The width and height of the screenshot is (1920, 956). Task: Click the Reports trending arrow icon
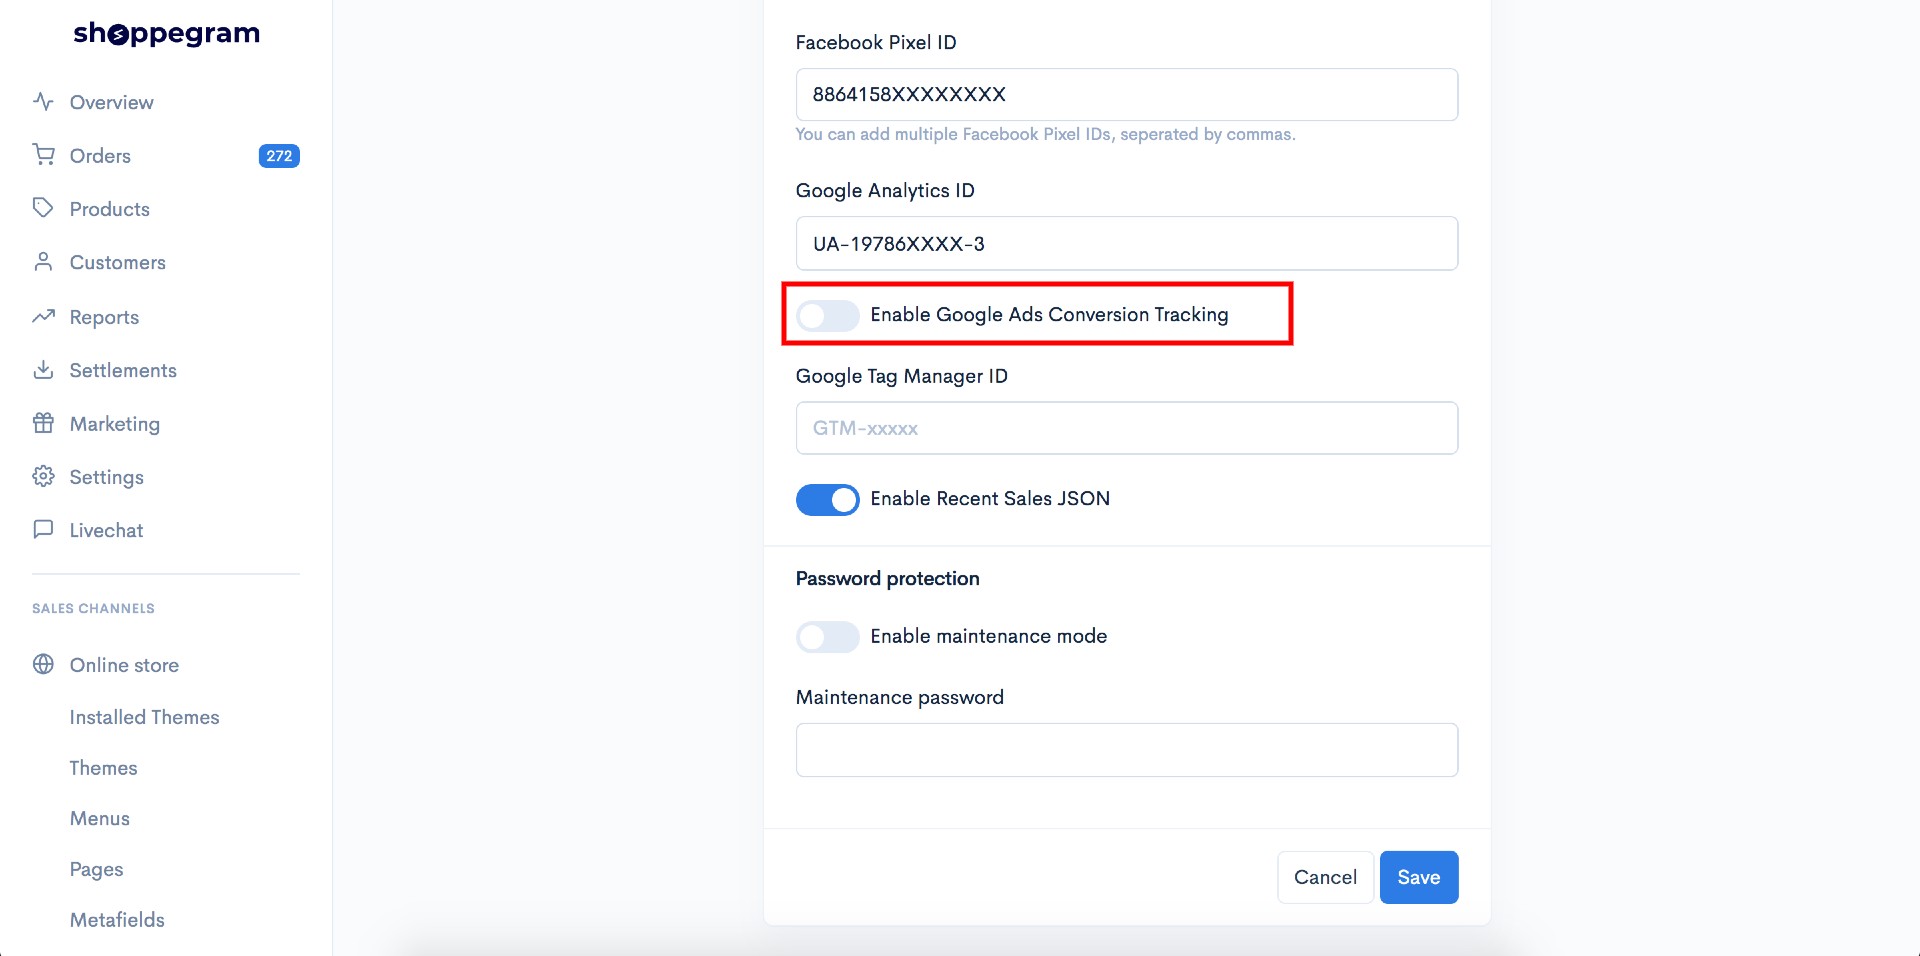pos(43,316)
